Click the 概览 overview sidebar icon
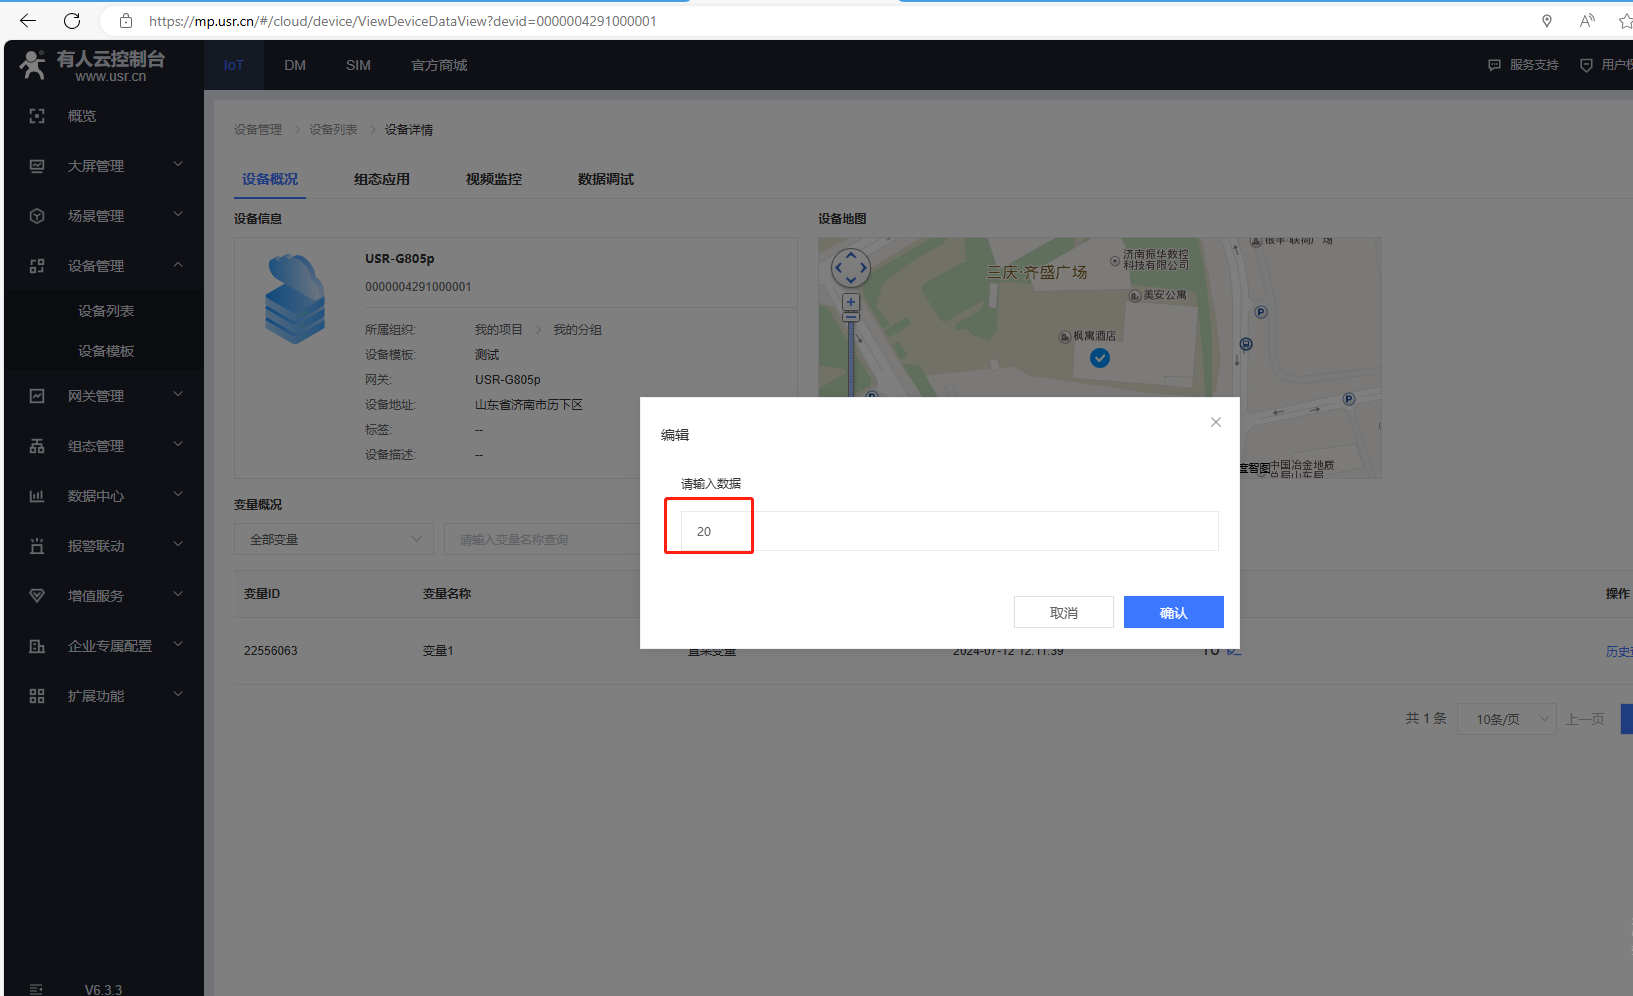 pyautogui.click(x=37, y=116)
